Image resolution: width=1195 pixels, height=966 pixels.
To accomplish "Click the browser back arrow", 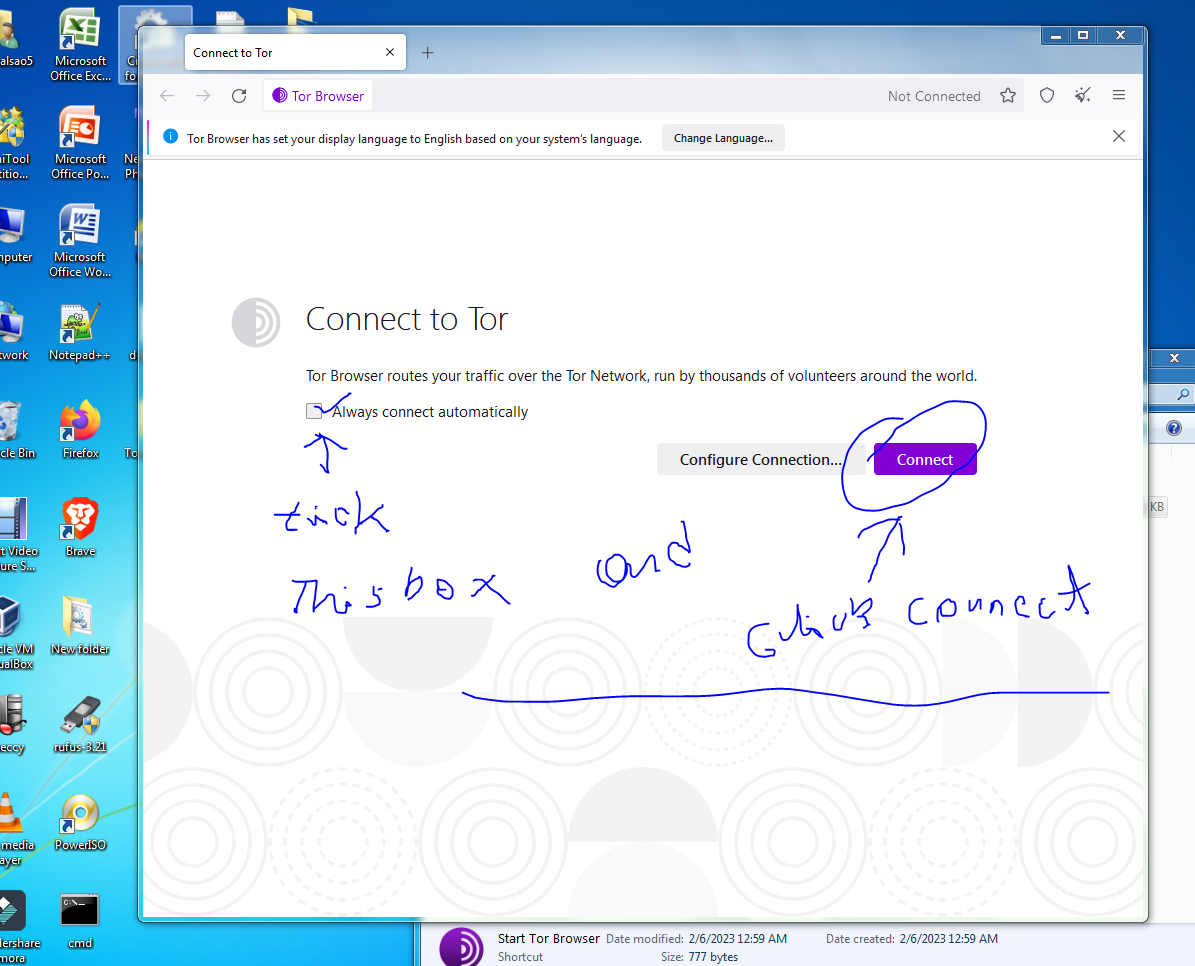I will tap(167, 95).
